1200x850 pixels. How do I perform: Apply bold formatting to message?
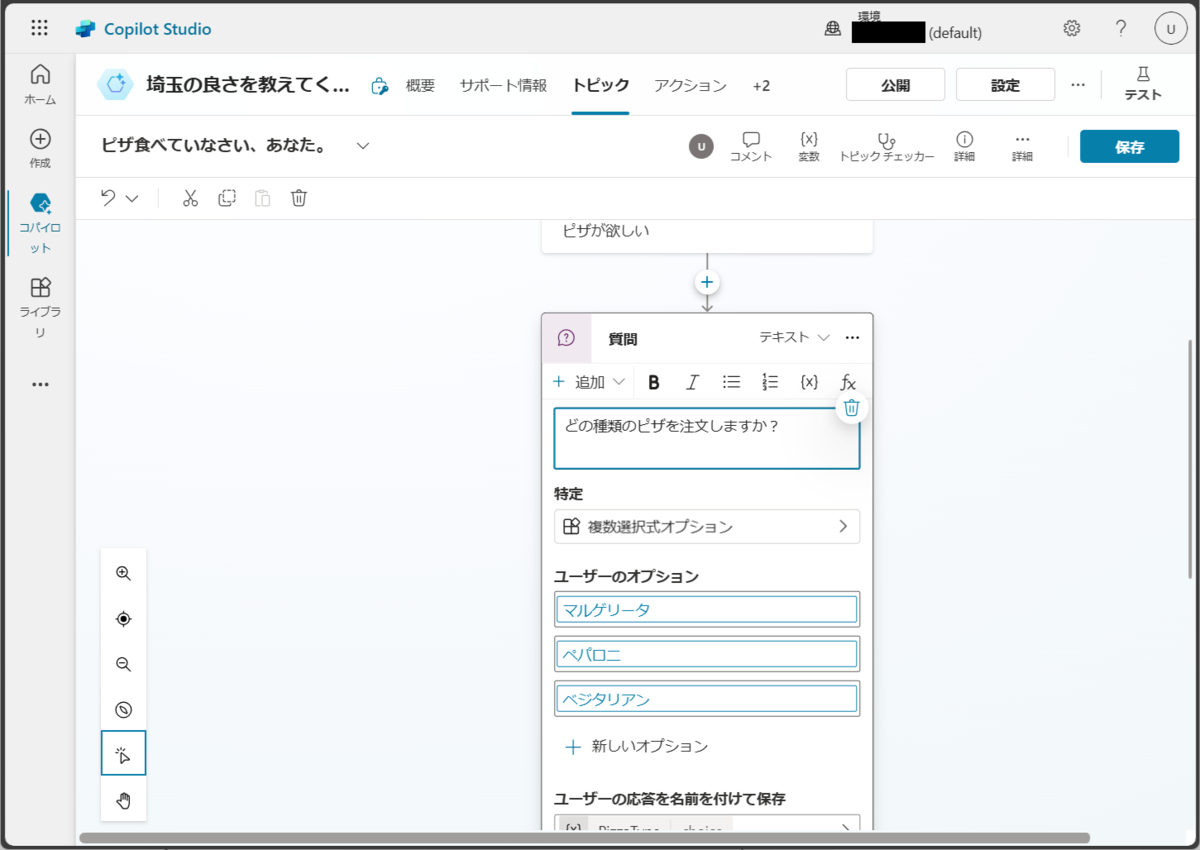coord(654,382)
